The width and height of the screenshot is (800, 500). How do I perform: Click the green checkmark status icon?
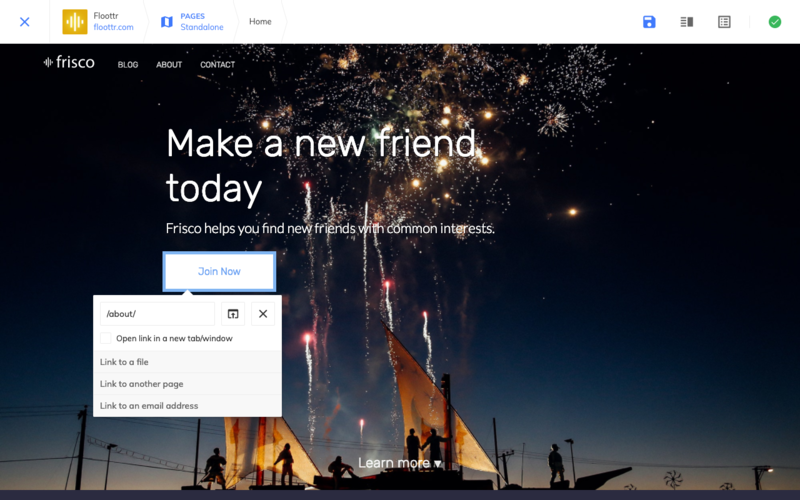coord(774,22)
